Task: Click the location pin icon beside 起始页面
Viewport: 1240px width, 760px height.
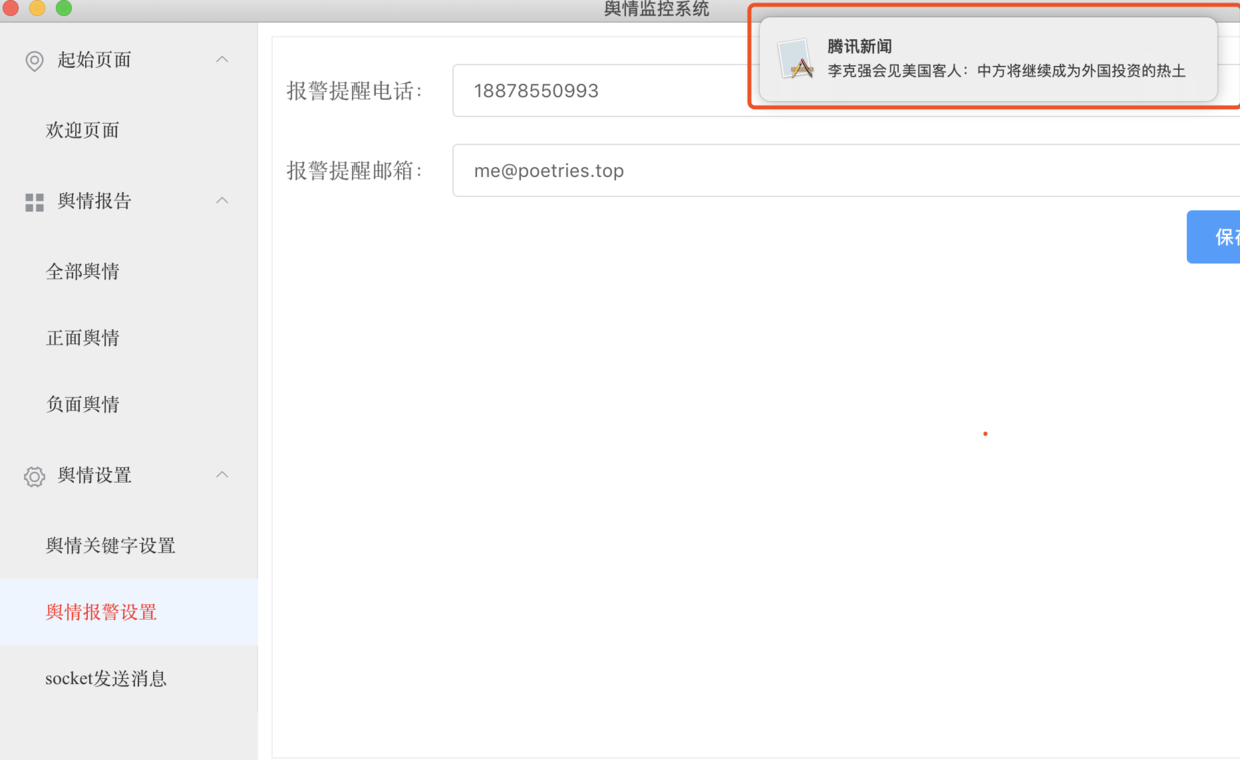Action: click(33, 60)
